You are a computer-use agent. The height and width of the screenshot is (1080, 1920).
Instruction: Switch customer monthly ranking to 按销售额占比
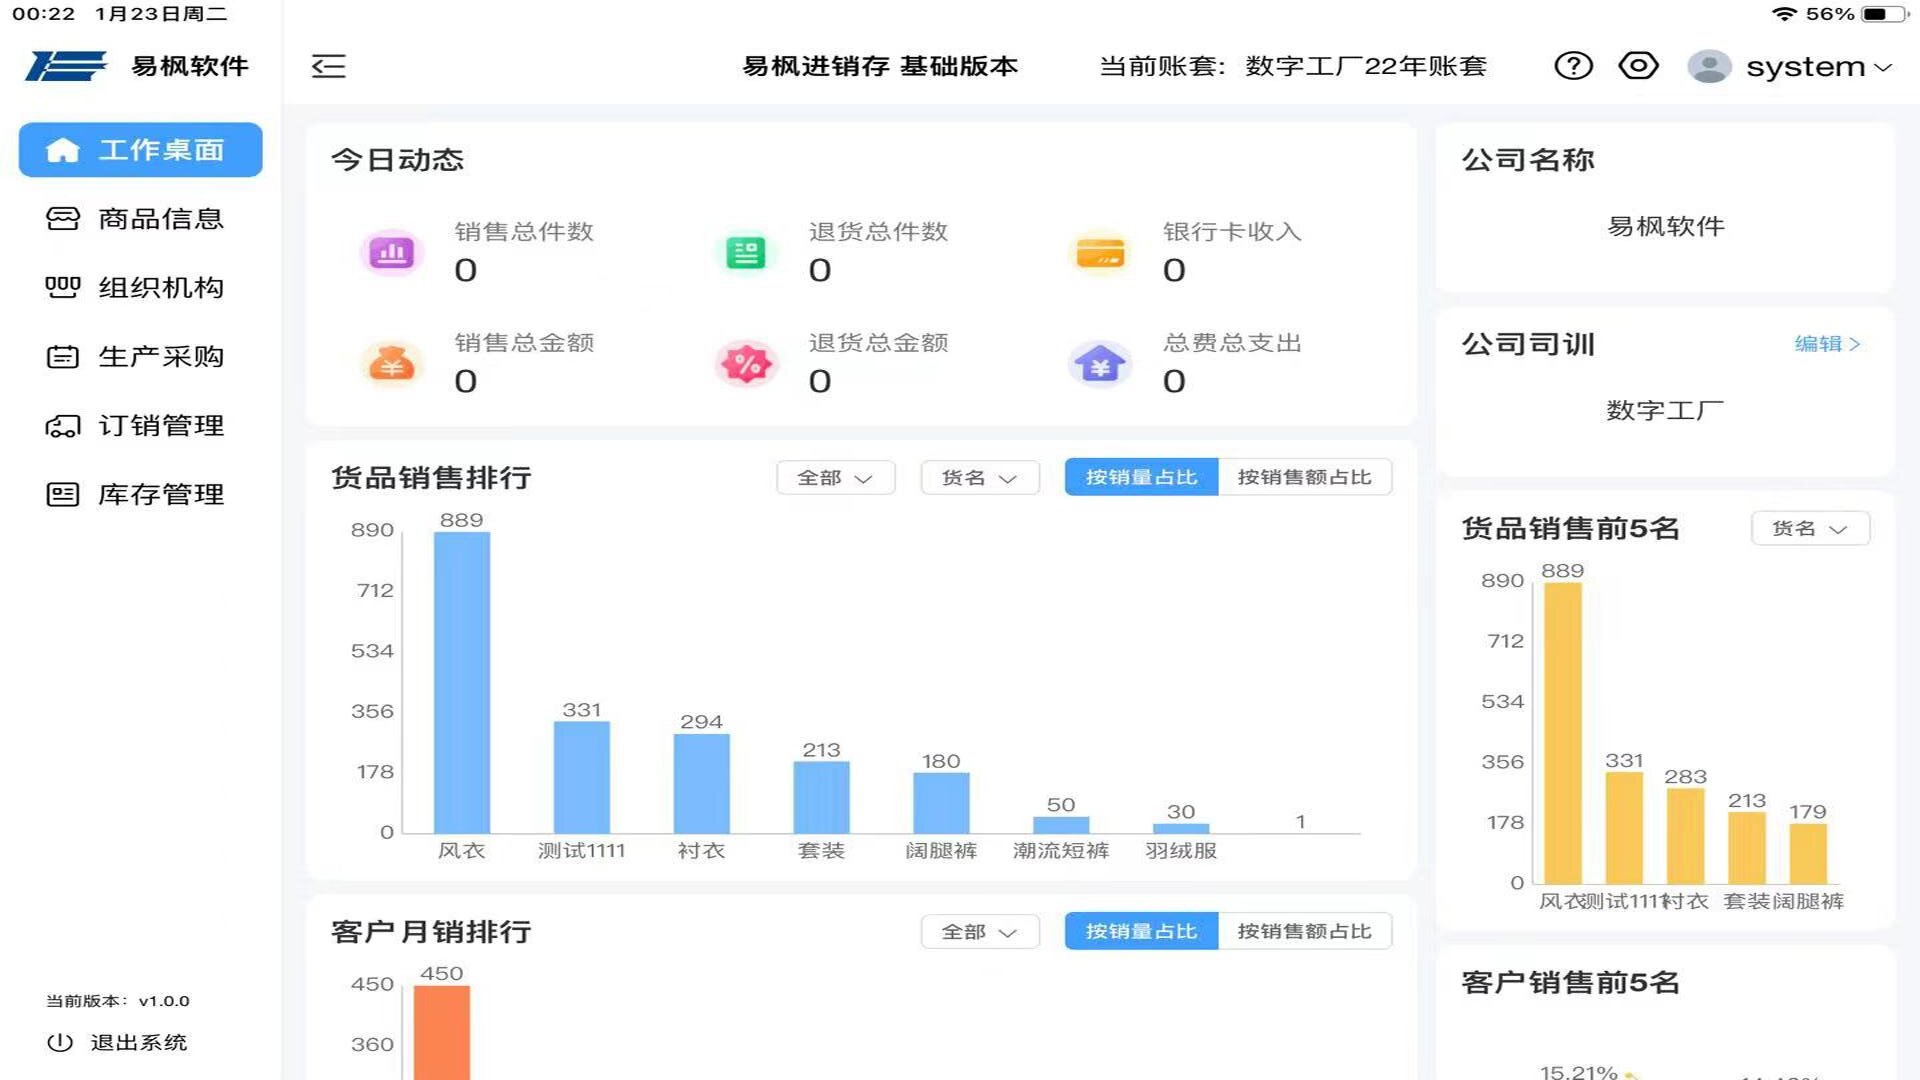(x=1304, y=931)
